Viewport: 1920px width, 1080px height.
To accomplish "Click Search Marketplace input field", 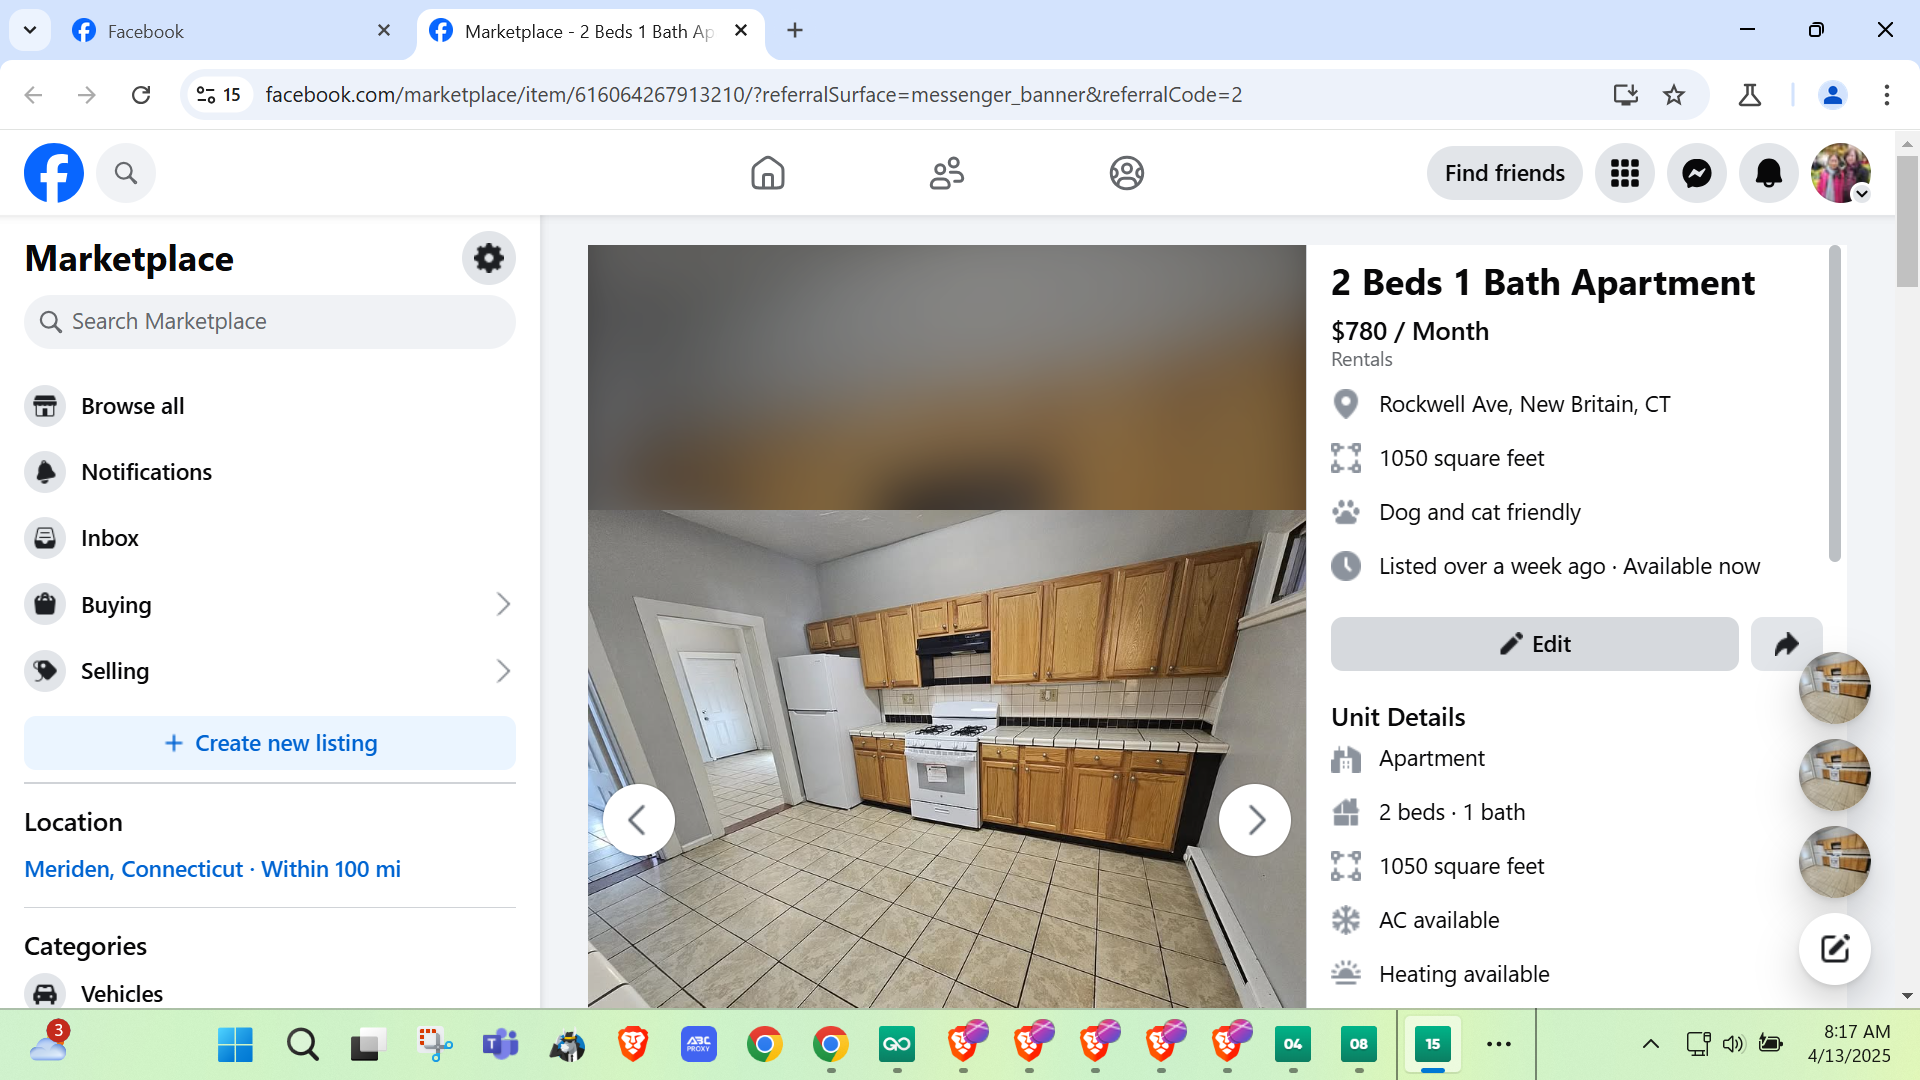I will coord(270,322).
